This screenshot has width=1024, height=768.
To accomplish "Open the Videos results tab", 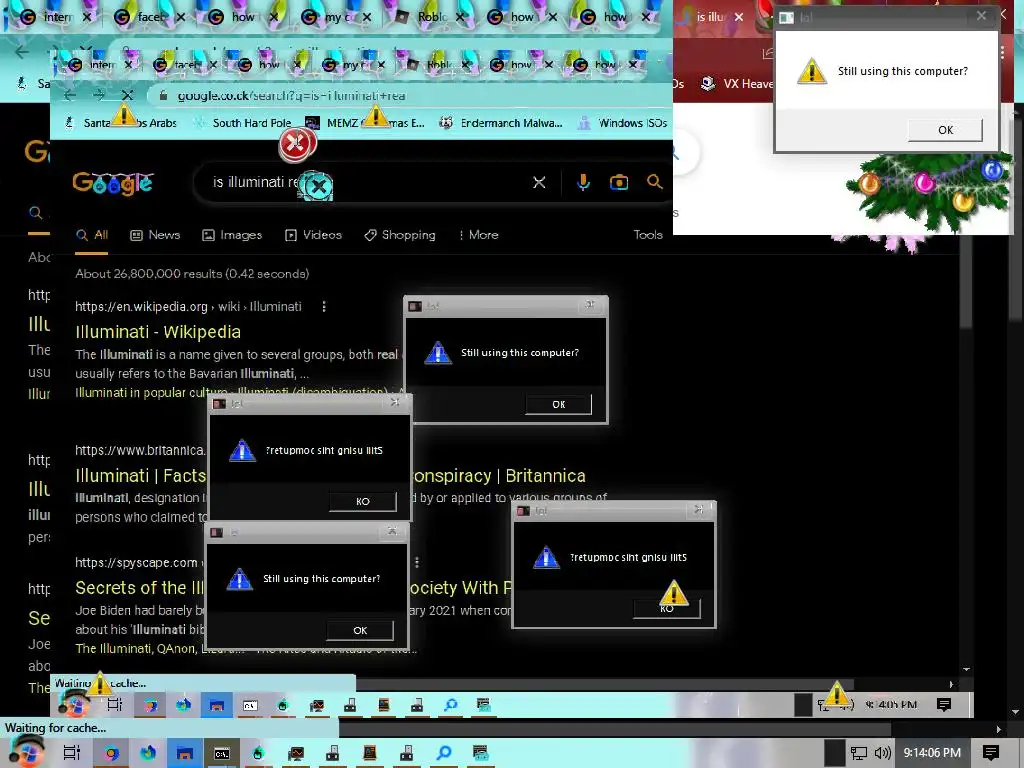I will (x=313, y=235).
